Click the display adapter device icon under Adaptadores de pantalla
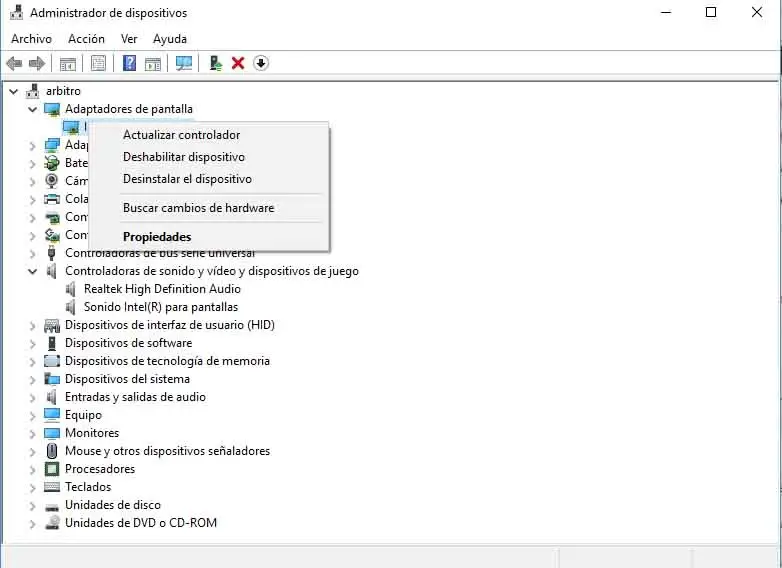Viewport: 782px width, 568px height. pyautogui.click(x=71, y=127)
